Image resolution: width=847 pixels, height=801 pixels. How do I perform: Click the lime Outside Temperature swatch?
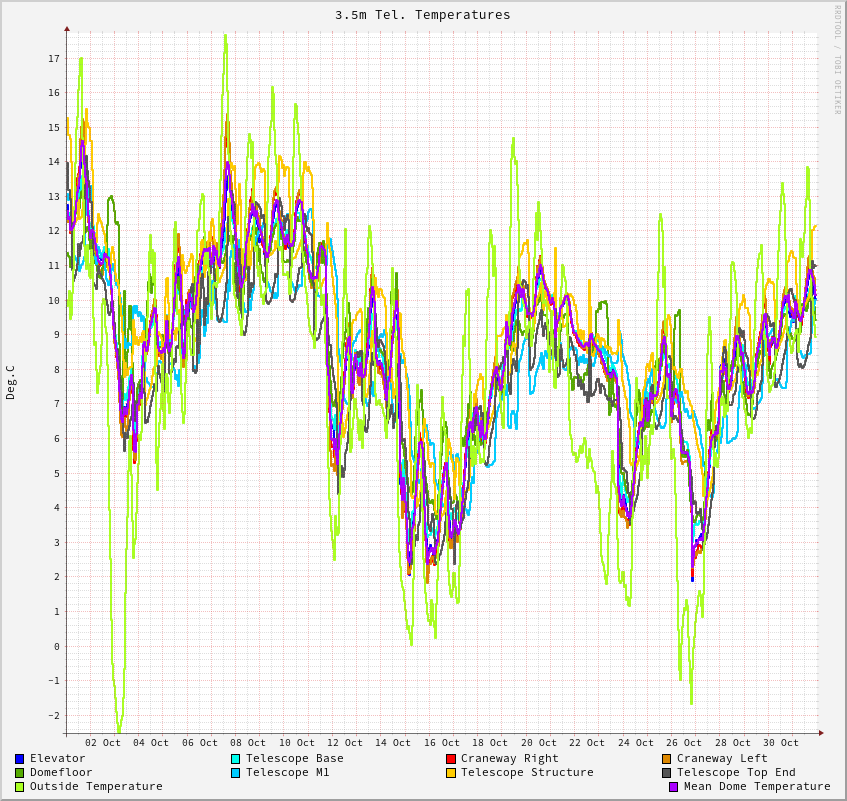(19, 787)
